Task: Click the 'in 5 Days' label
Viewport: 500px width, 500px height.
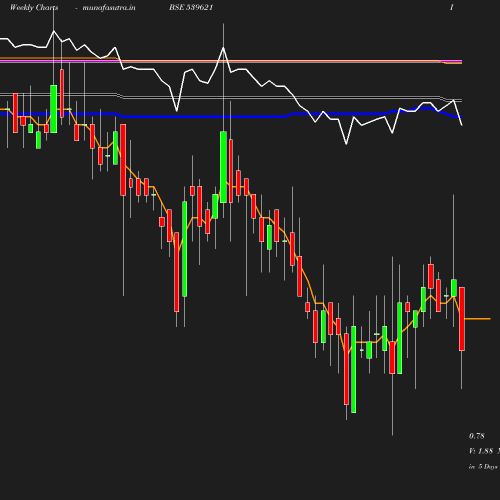Action: [483, 467]
